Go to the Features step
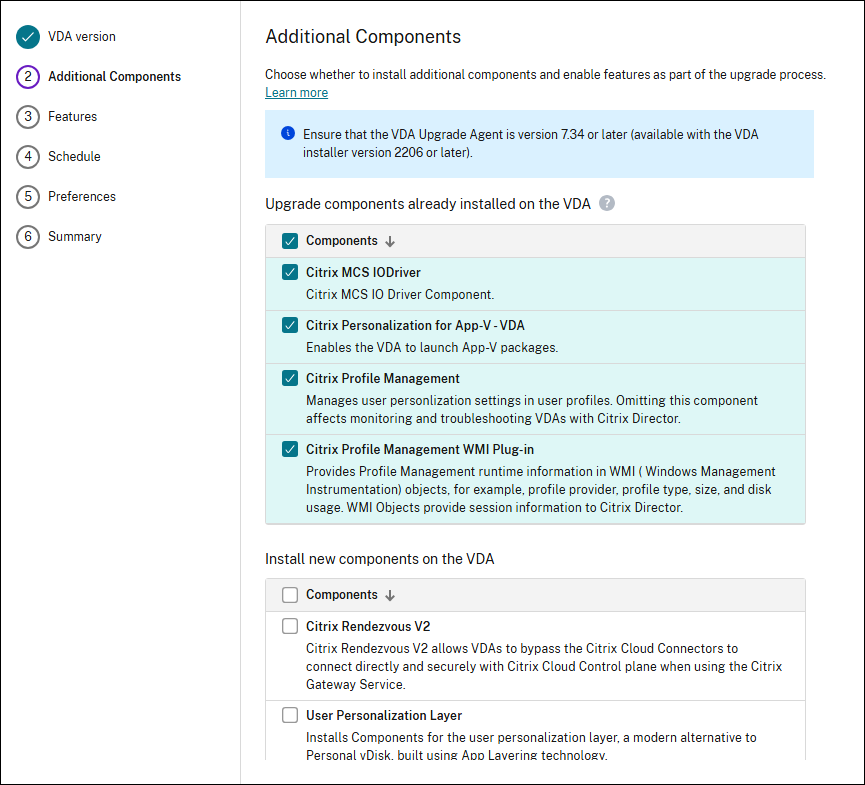The image size is (865, 785). click(72, 117)
